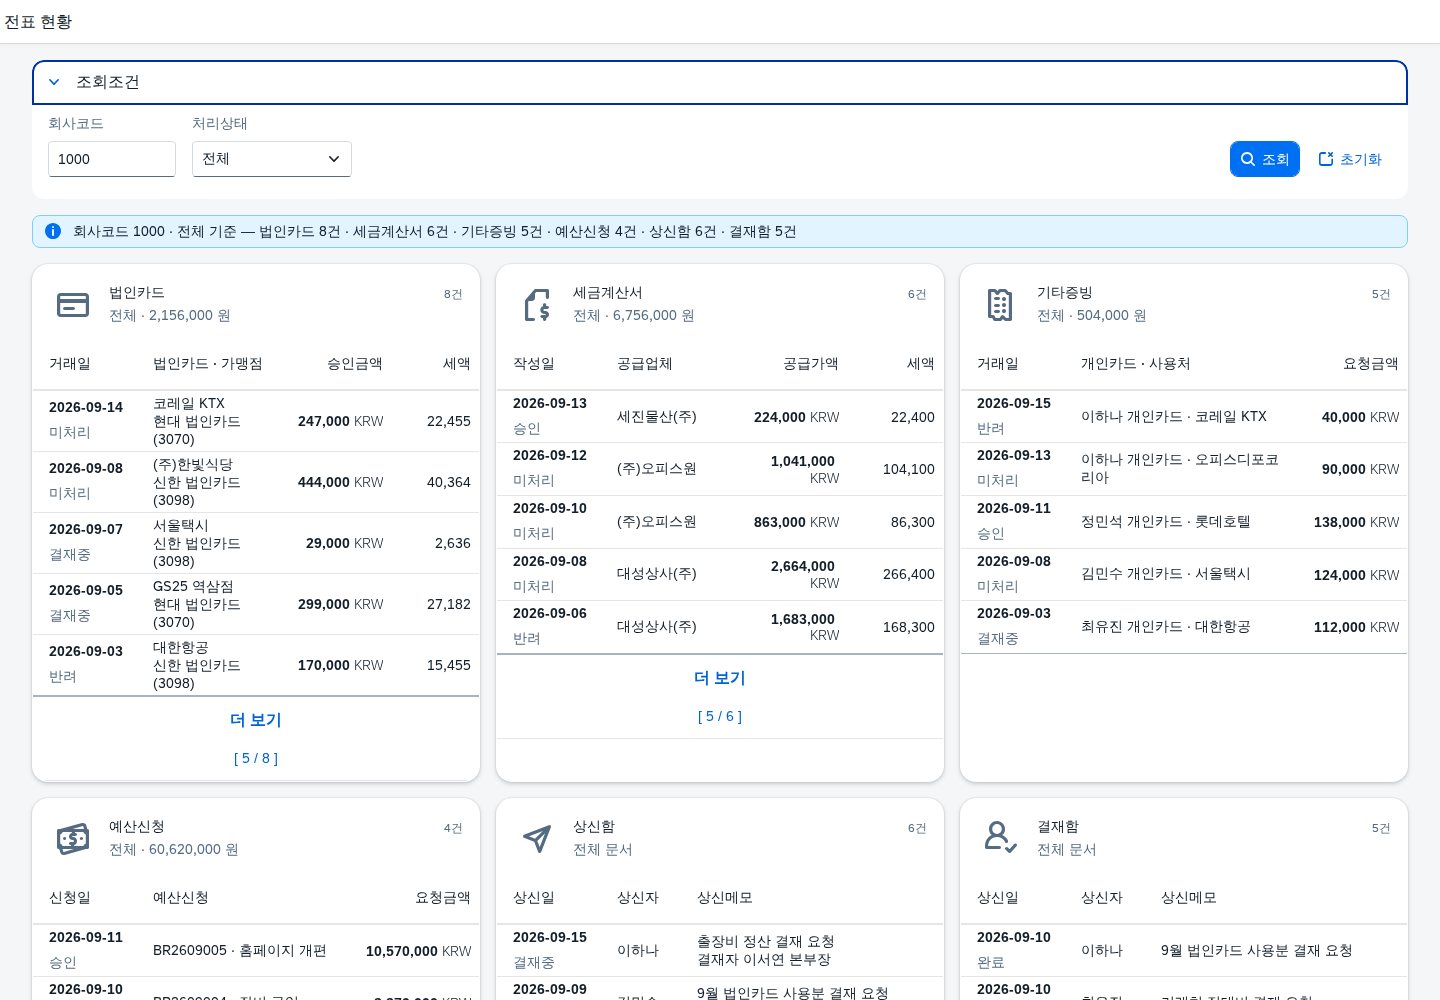The width and height of the screenshot is (1440, 1000).
Task: Click 더 보기 in 법인카드 card
Action: [256, 720]
